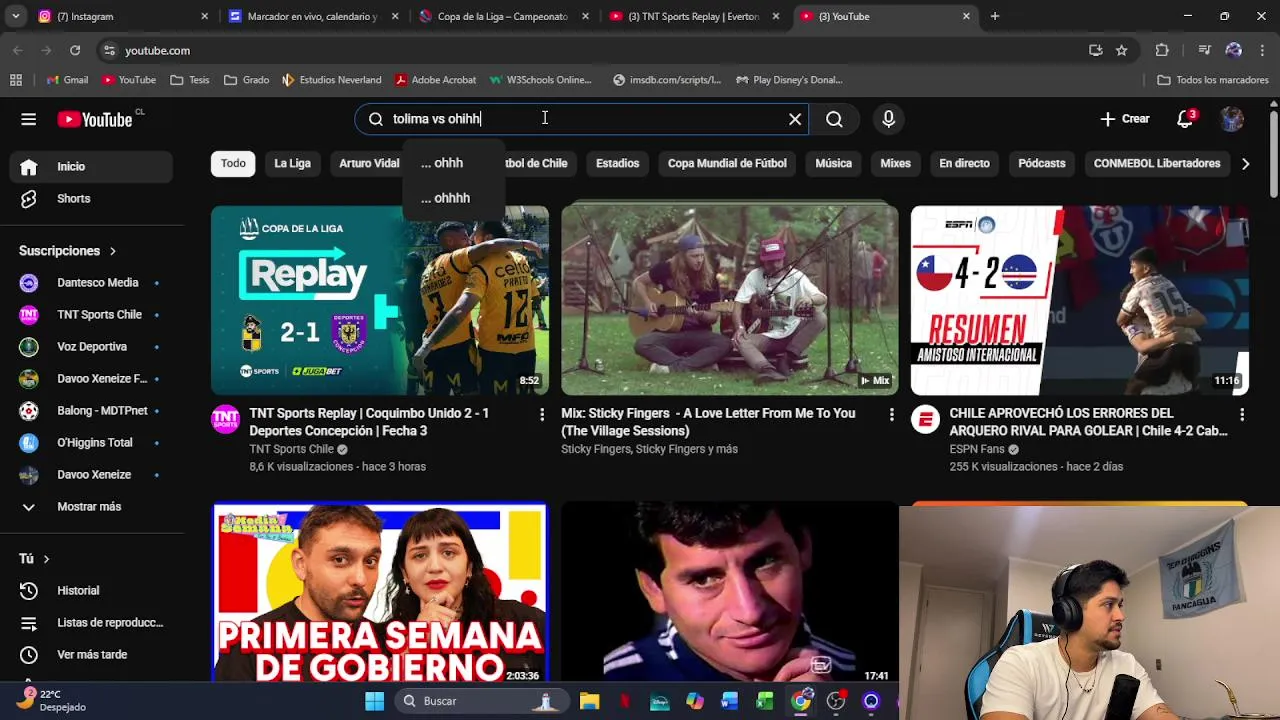The image size is (1280, 720).
Task: Select CONMEBOL Libertadores filter chip
Action: (x=1156, y=163)
